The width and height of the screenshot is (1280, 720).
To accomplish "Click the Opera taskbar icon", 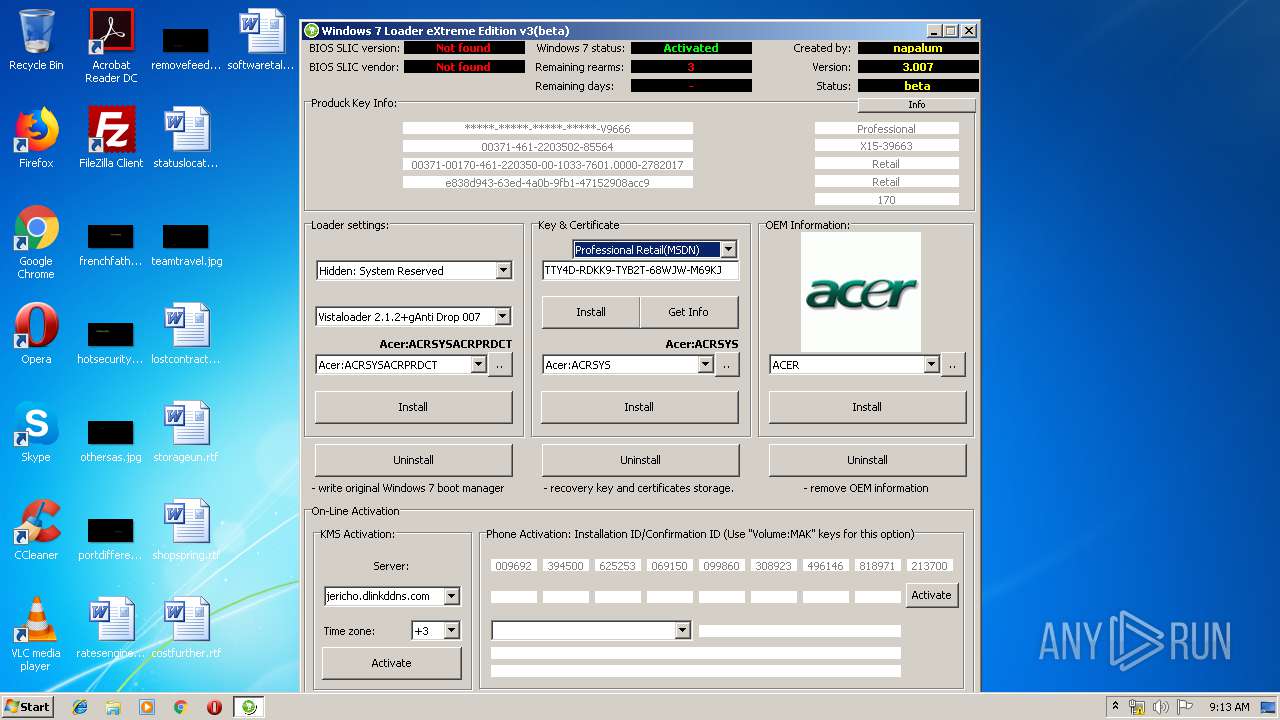I will click(x=214, y=707).
